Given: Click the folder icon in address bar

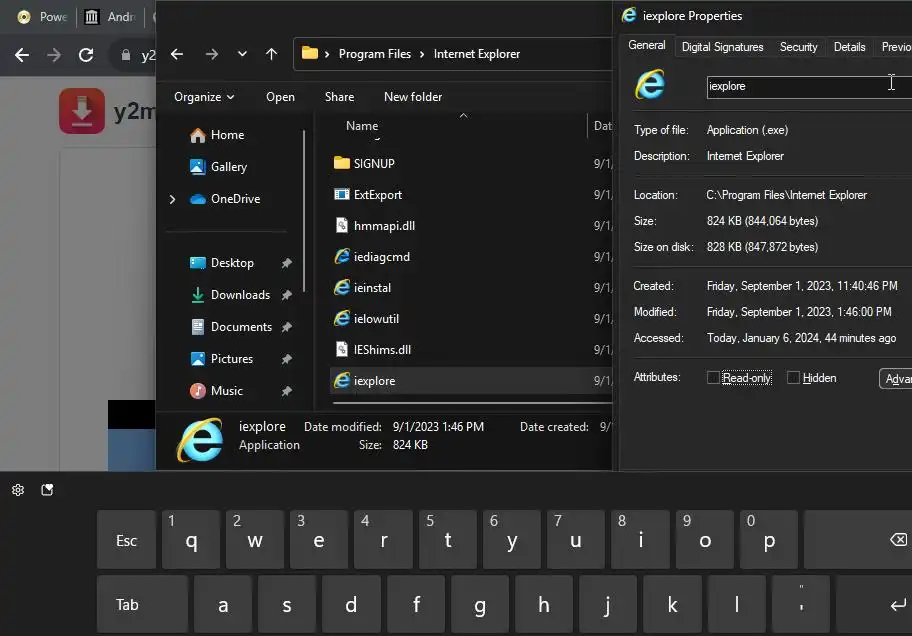Looking at the screenshot, I should 310,54.
